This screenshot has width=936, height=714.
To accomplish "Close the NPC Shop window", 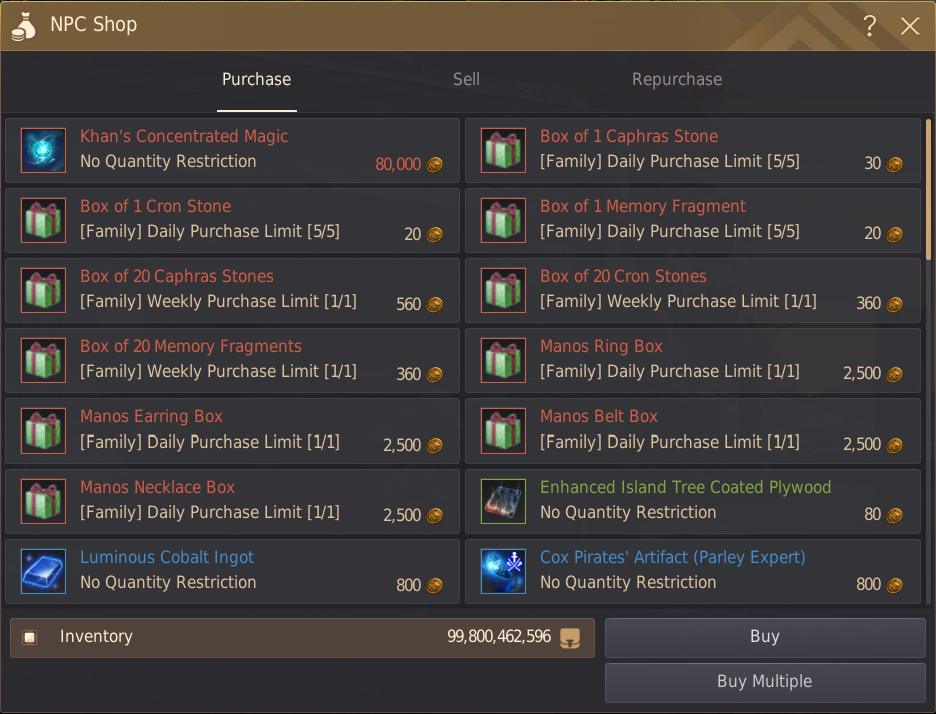I will coord(910,26).
